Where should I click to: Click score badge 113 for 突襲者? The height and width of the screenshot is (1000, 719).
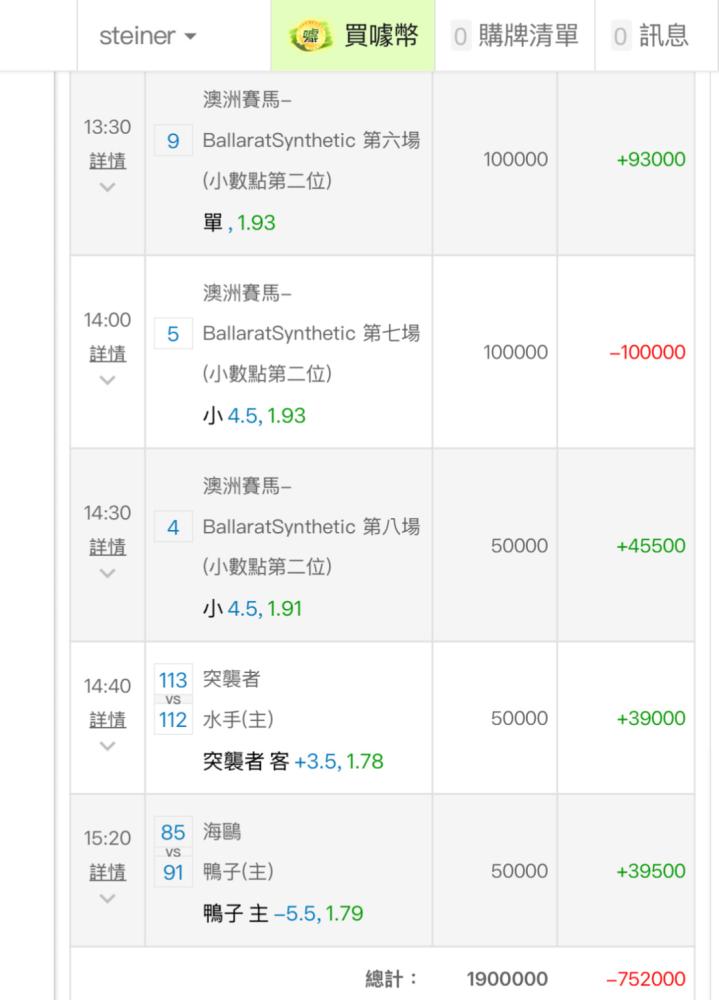(173, 680)
